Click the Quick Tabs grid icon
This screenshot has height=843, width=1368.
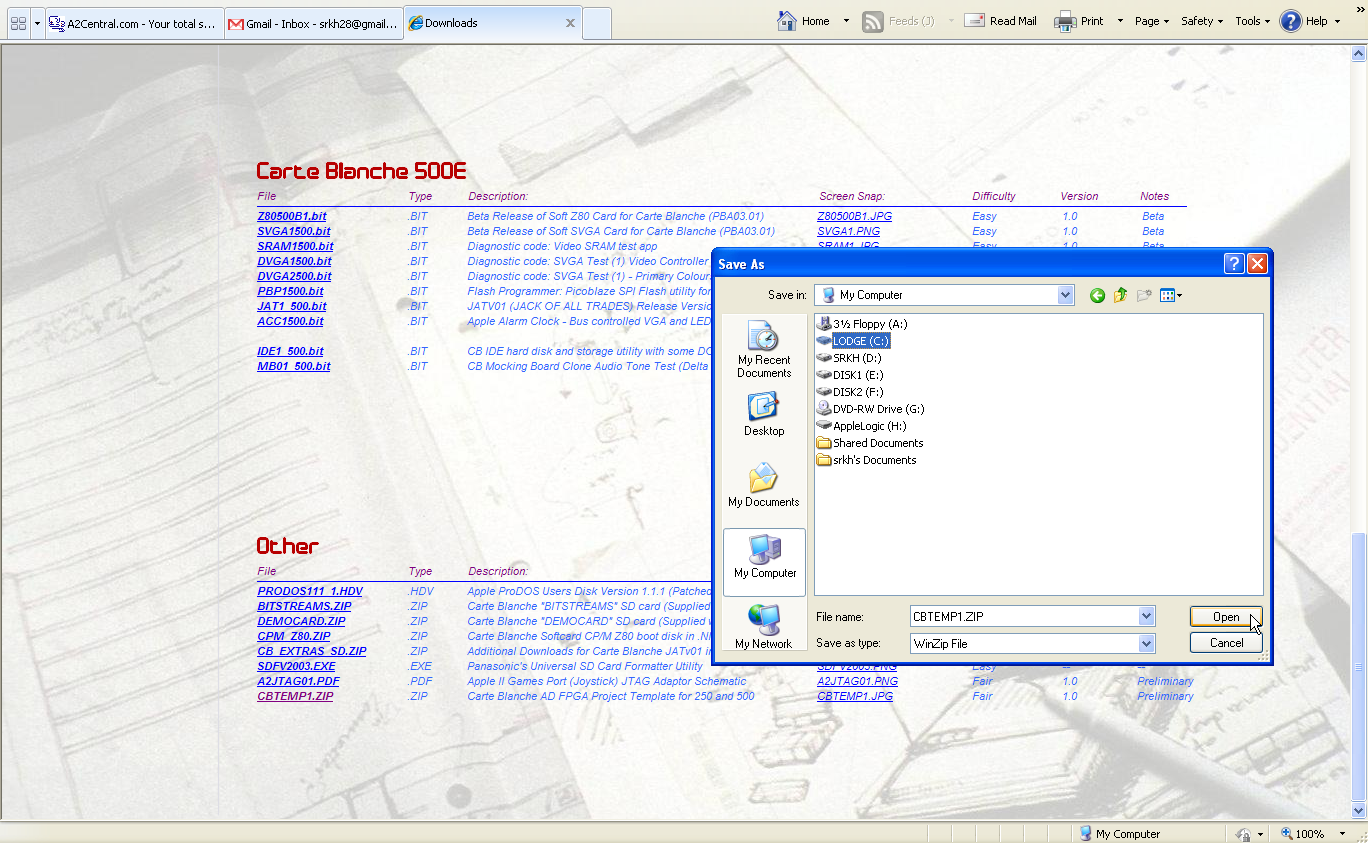click(18, 23)
